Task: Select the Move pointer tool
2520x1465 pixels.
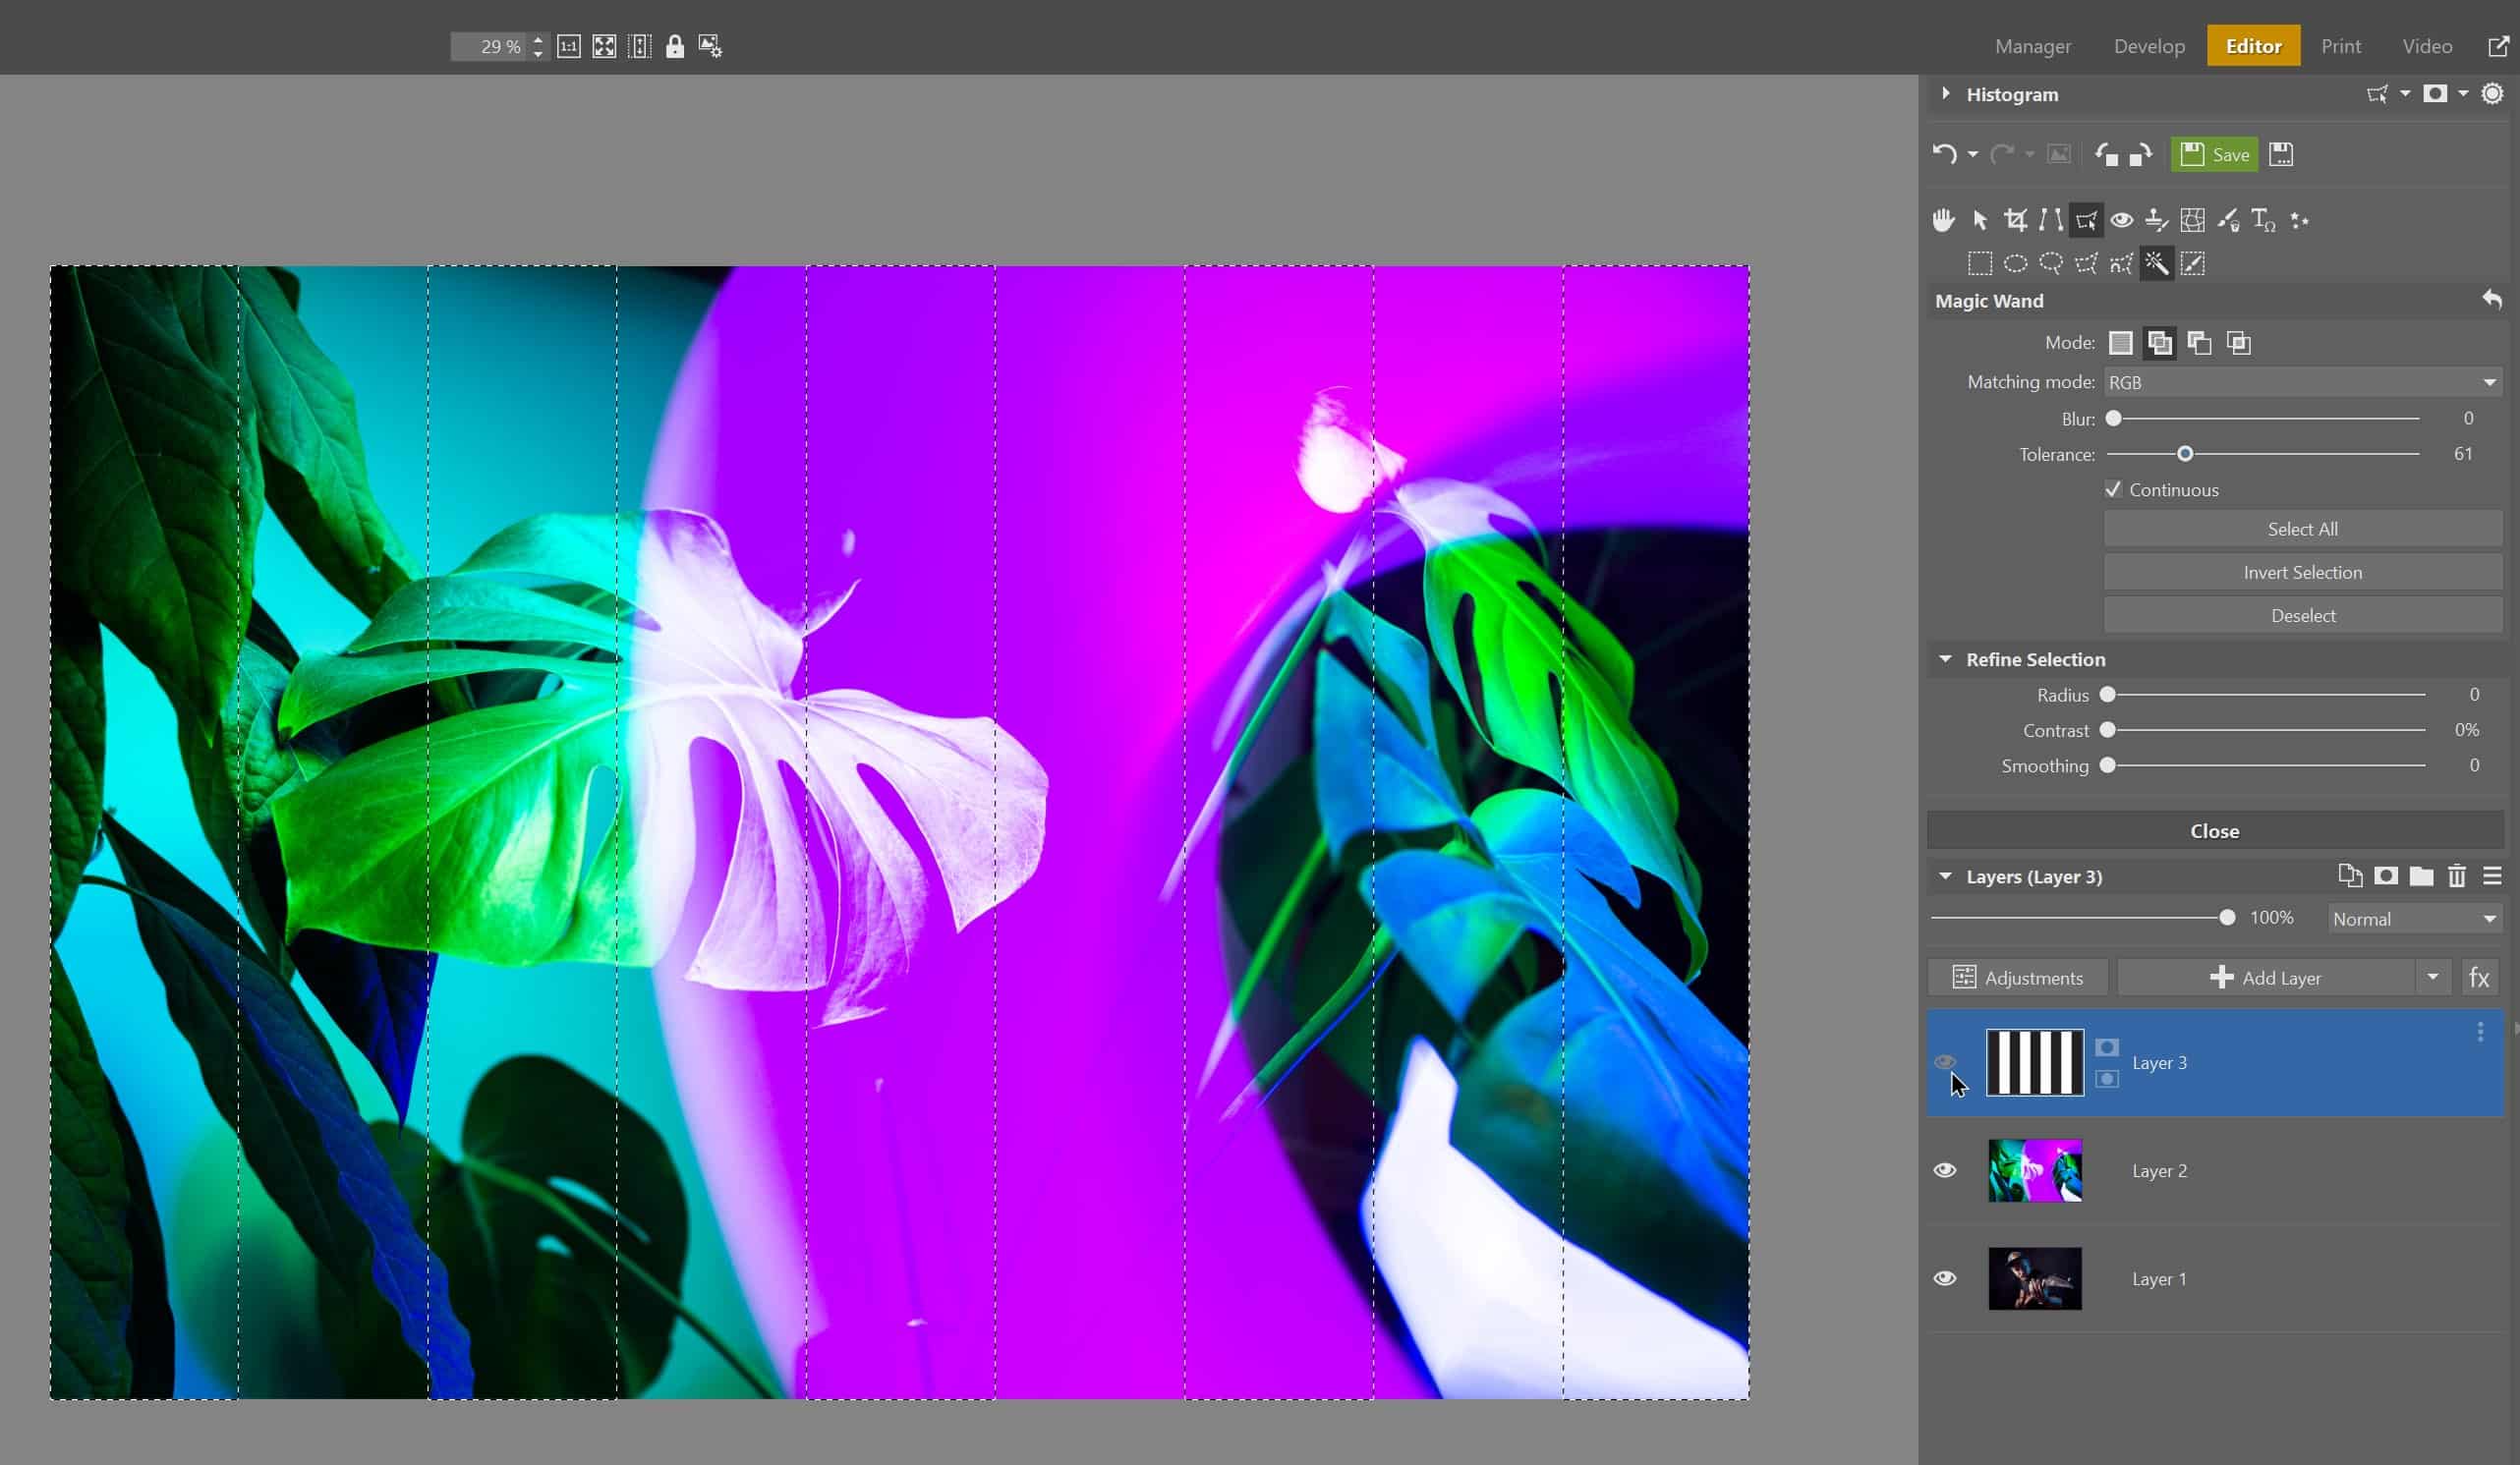Action: pyautogui.click(x=1980, y=220)
